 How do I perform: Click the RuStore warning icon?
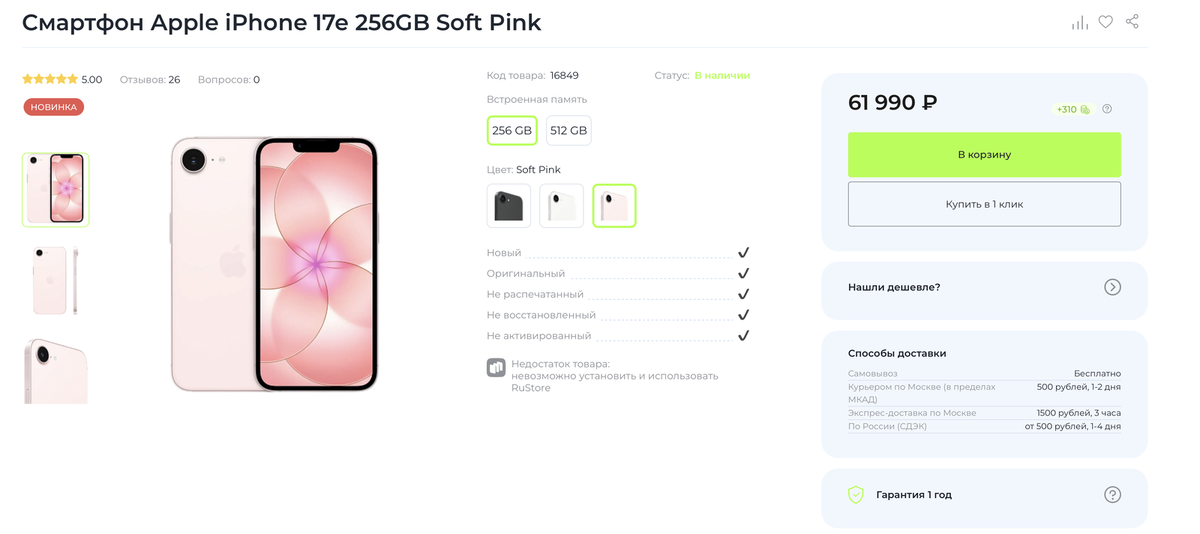tap(496, 368)
